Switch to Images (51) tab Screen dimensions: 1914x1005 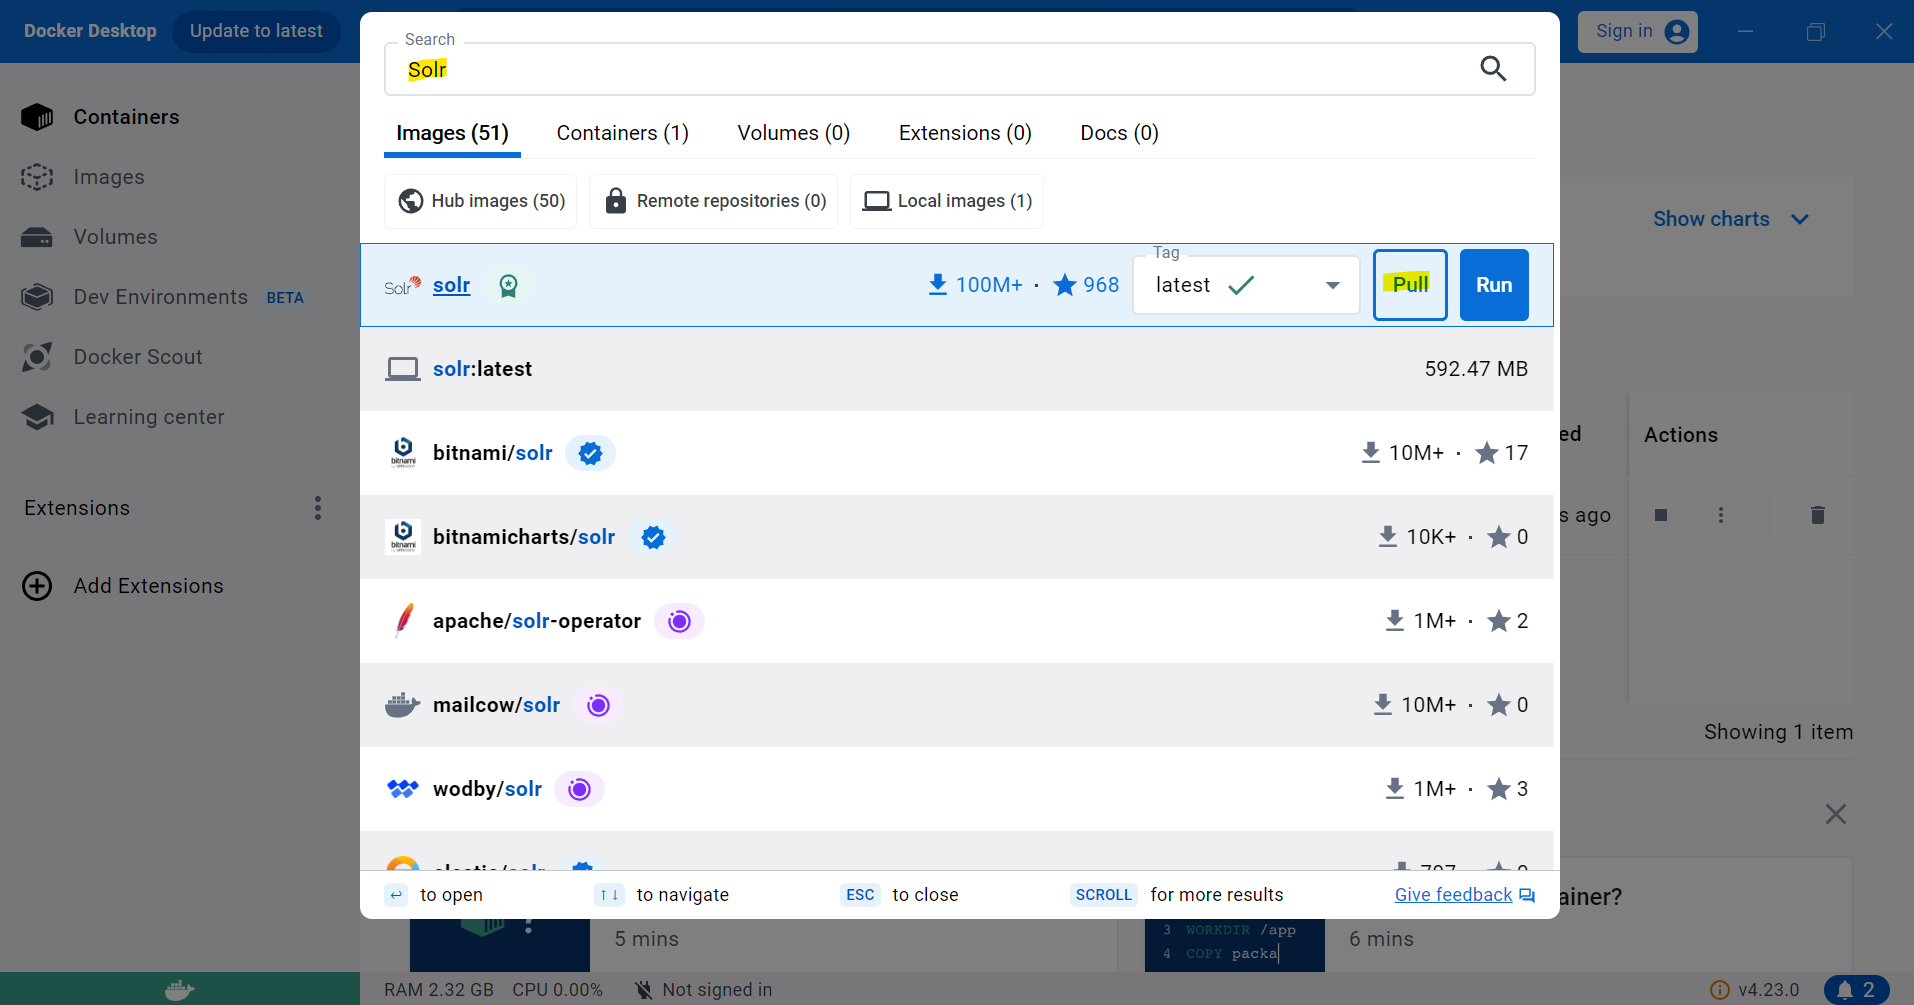(x=452, y=133)
